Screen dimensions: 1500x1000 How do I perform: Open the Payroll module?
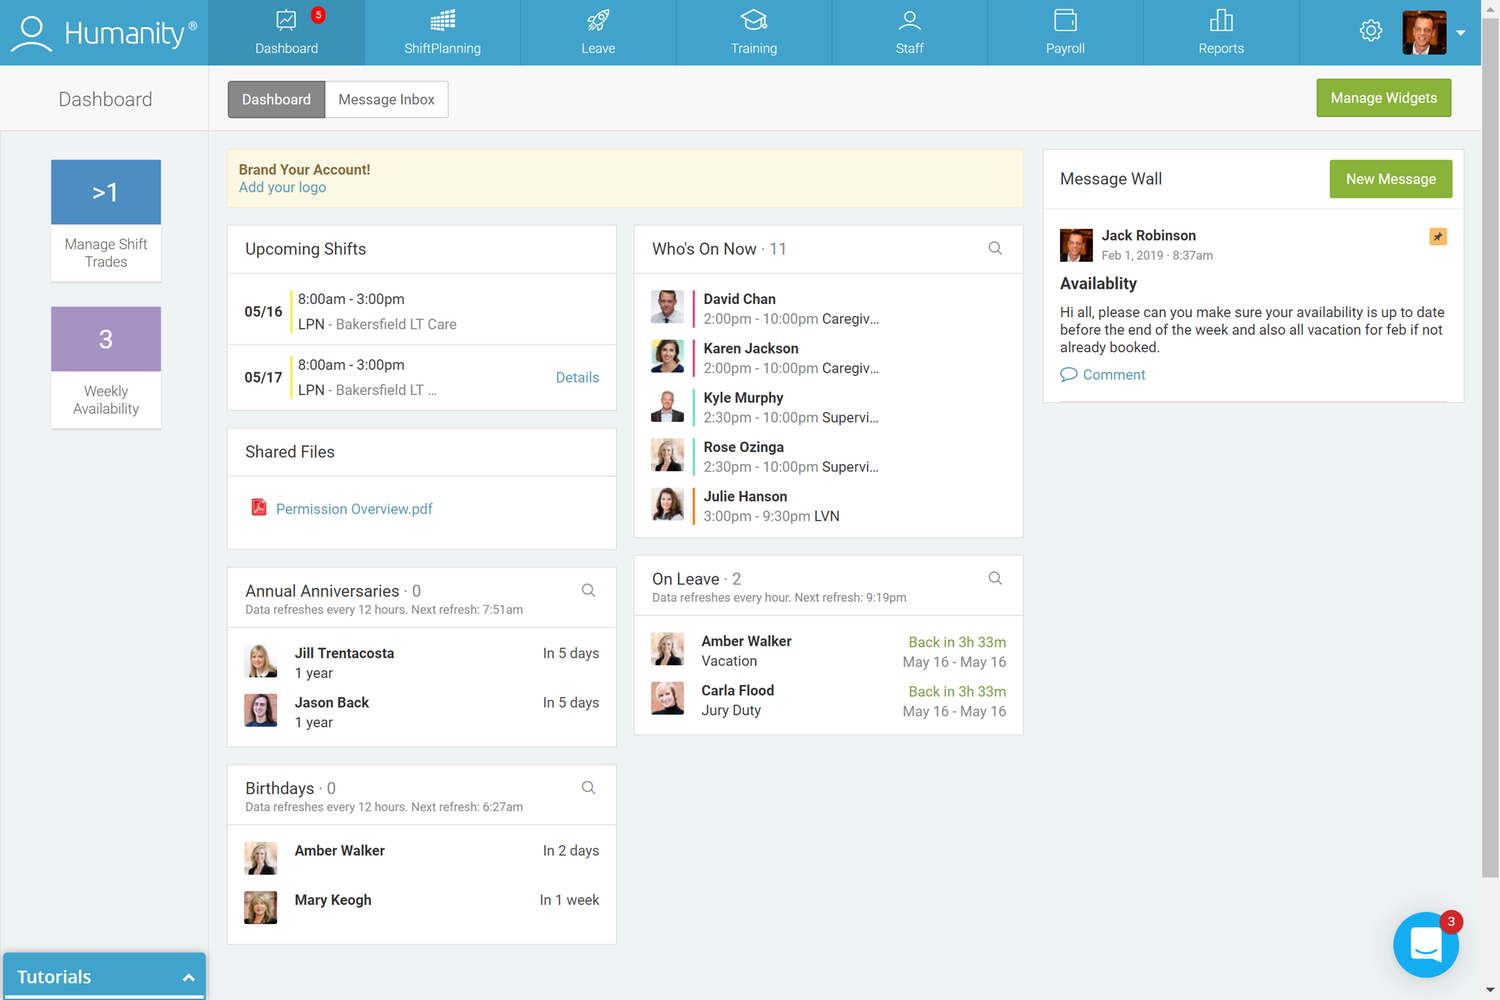(x=1065, y=32)
